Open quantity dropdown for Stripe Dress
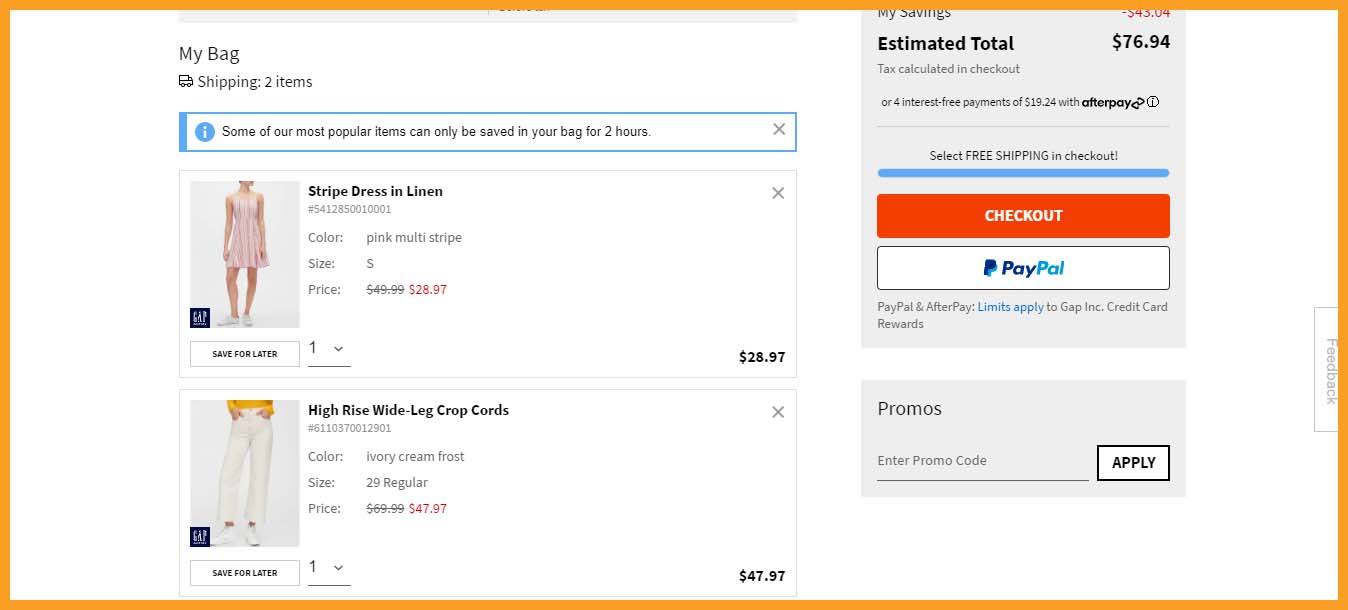Image resolution: width=1348 pixels, height=610 pixels. 329,349
